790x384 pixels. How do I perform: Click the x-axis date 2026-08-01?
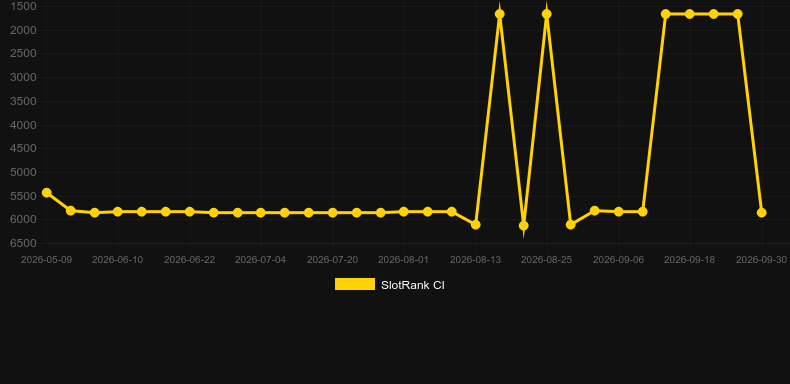[404, 260]
